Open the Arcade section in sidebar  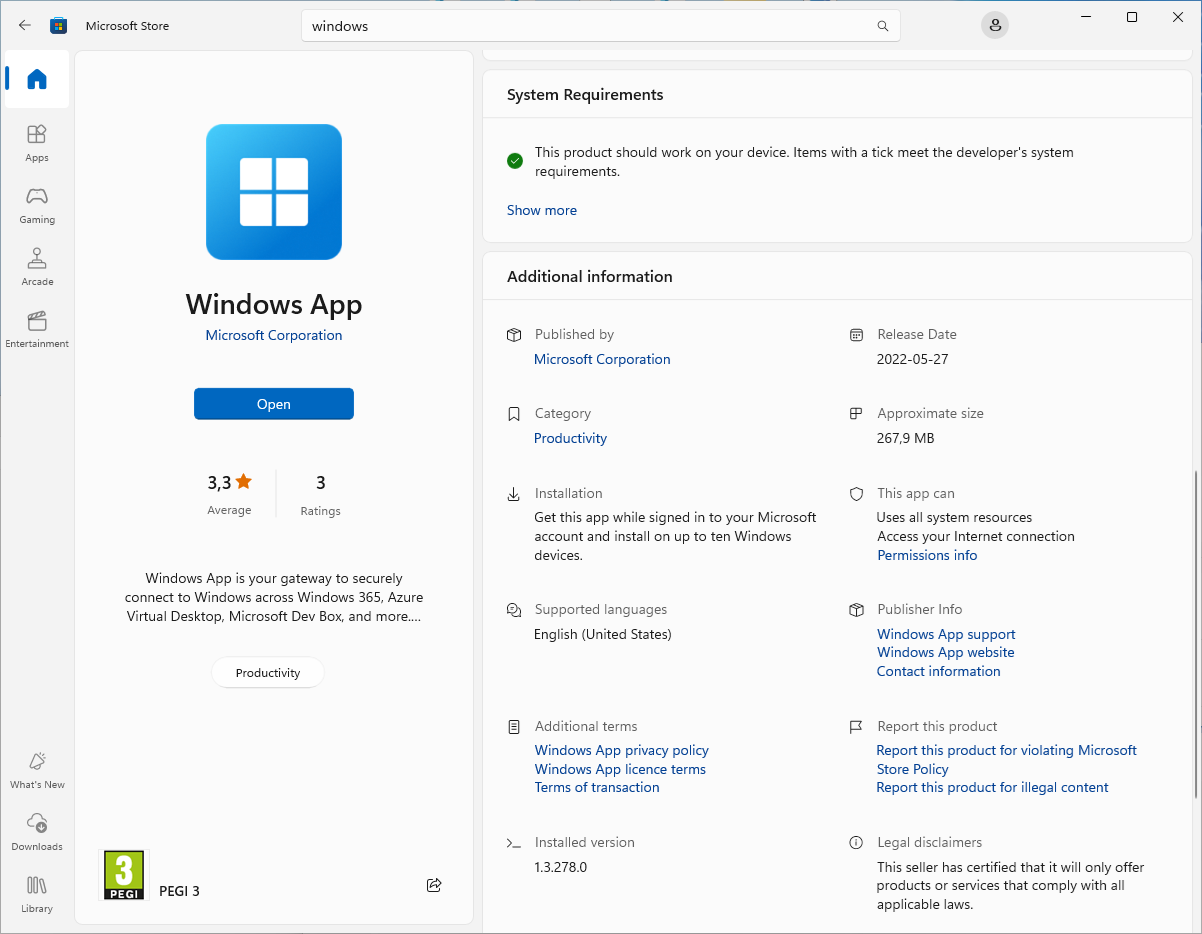coord(37,267)
